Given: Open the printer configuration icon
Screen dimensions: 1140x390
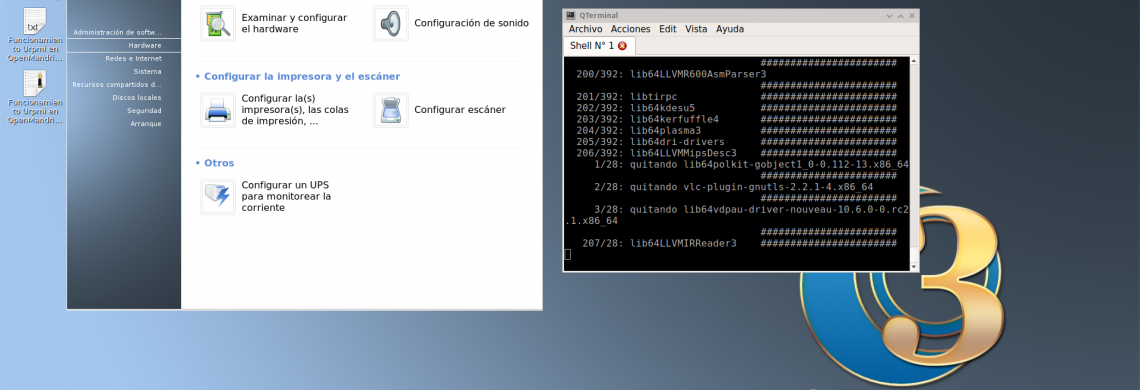Looking at the screenshot, I should pos(218,110).
